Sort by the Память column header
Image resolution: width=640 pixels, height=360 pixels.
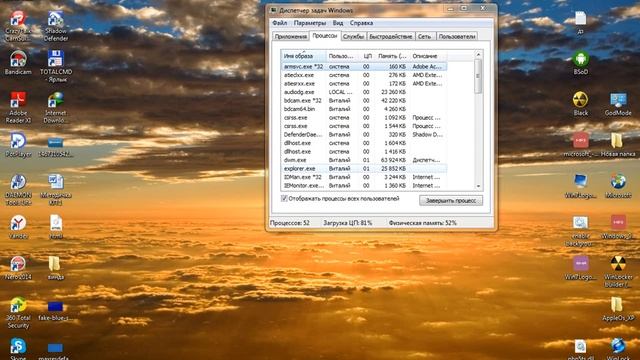(x=392, y=56)
